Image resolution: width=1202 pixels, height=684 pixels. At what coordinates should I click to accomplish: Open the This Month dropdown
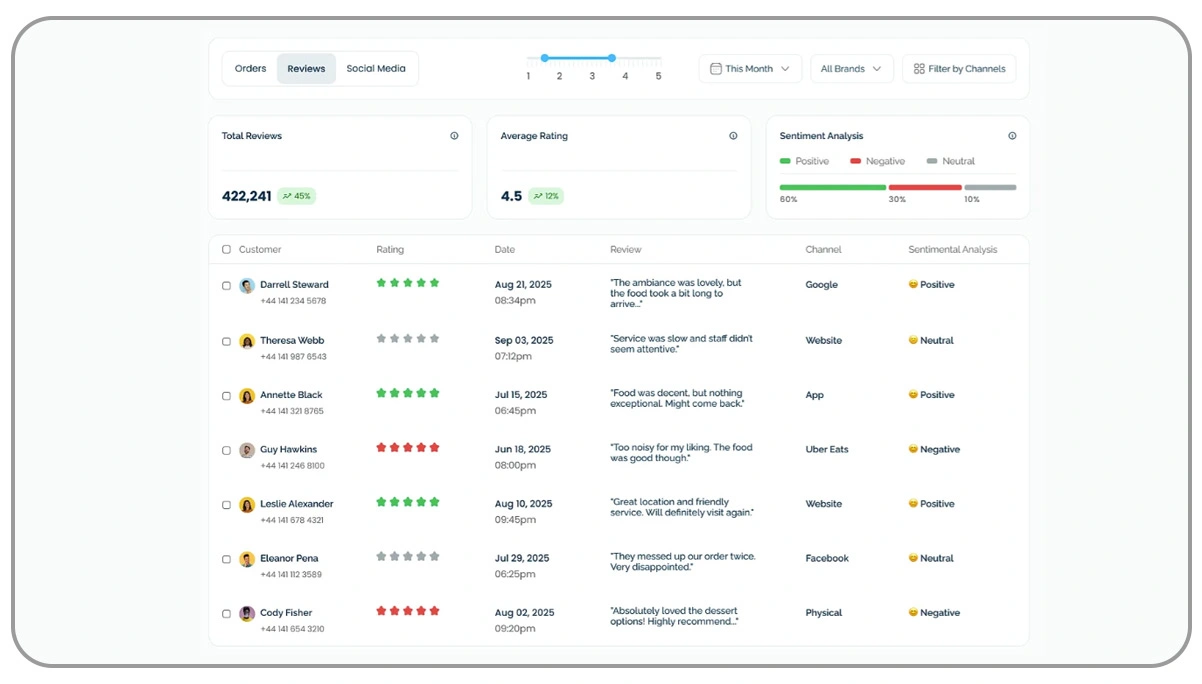pyautogui.click(x=750, y=68)
